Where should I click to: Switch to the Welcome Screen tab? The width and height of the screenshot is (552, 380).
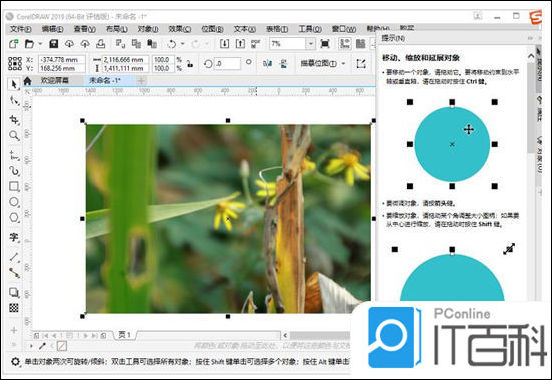pyautogui.click(x=54, y=81)
